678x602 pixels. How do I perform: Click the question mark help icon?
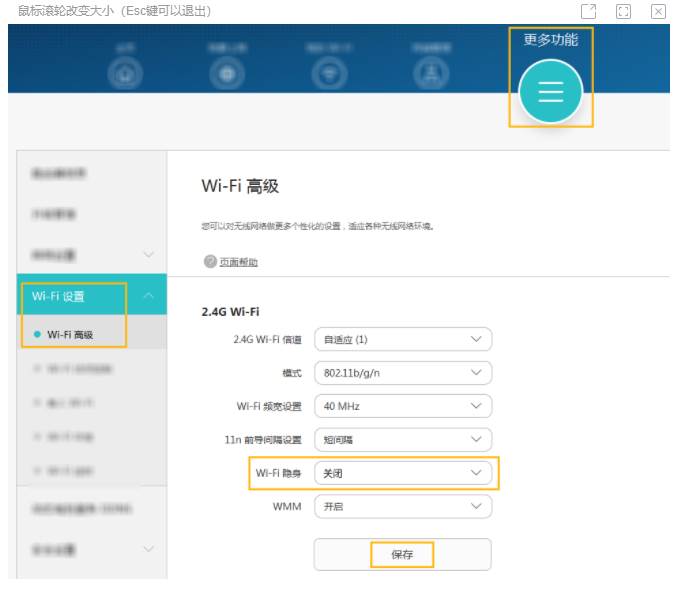pyautogui.click(x=210, y=262)
